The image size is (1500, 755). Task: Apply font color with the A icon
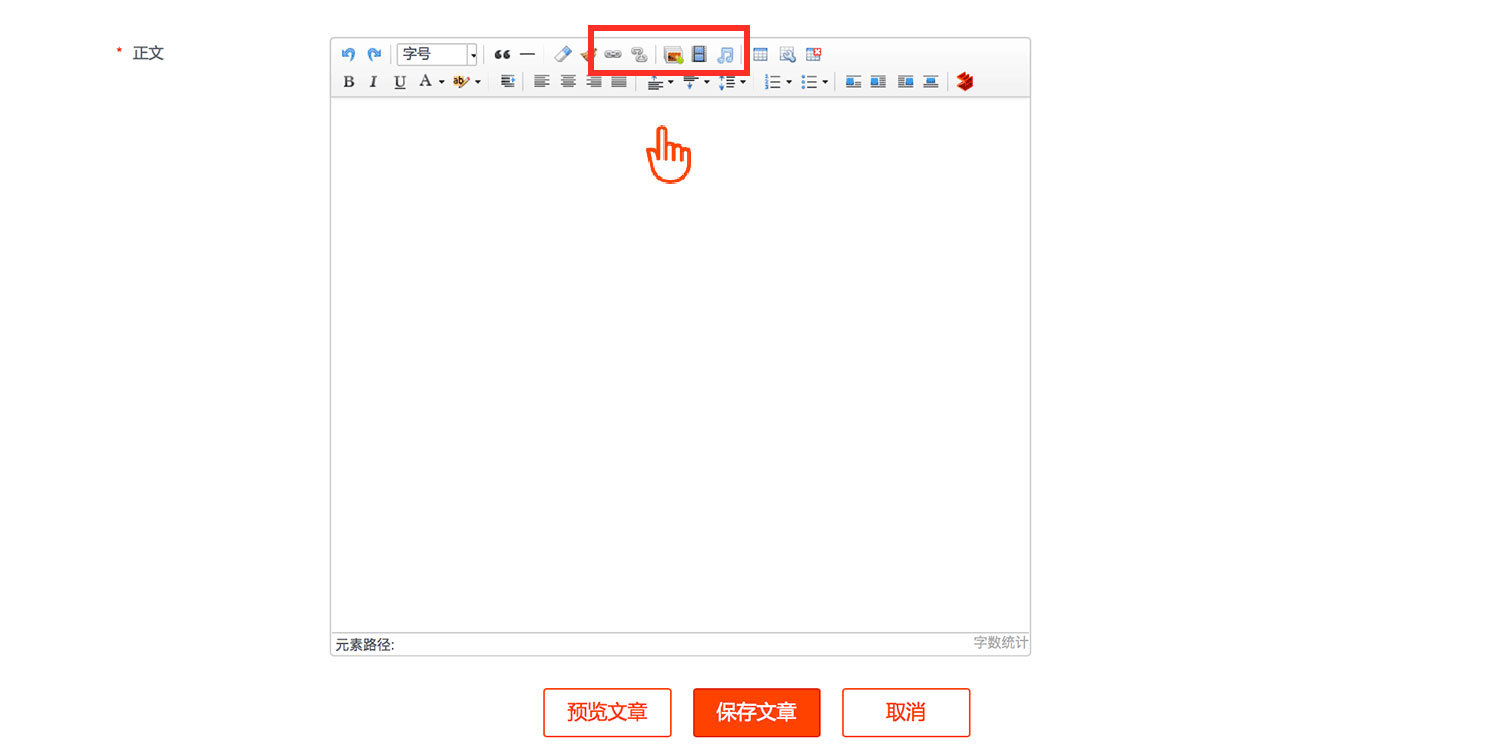425,81
